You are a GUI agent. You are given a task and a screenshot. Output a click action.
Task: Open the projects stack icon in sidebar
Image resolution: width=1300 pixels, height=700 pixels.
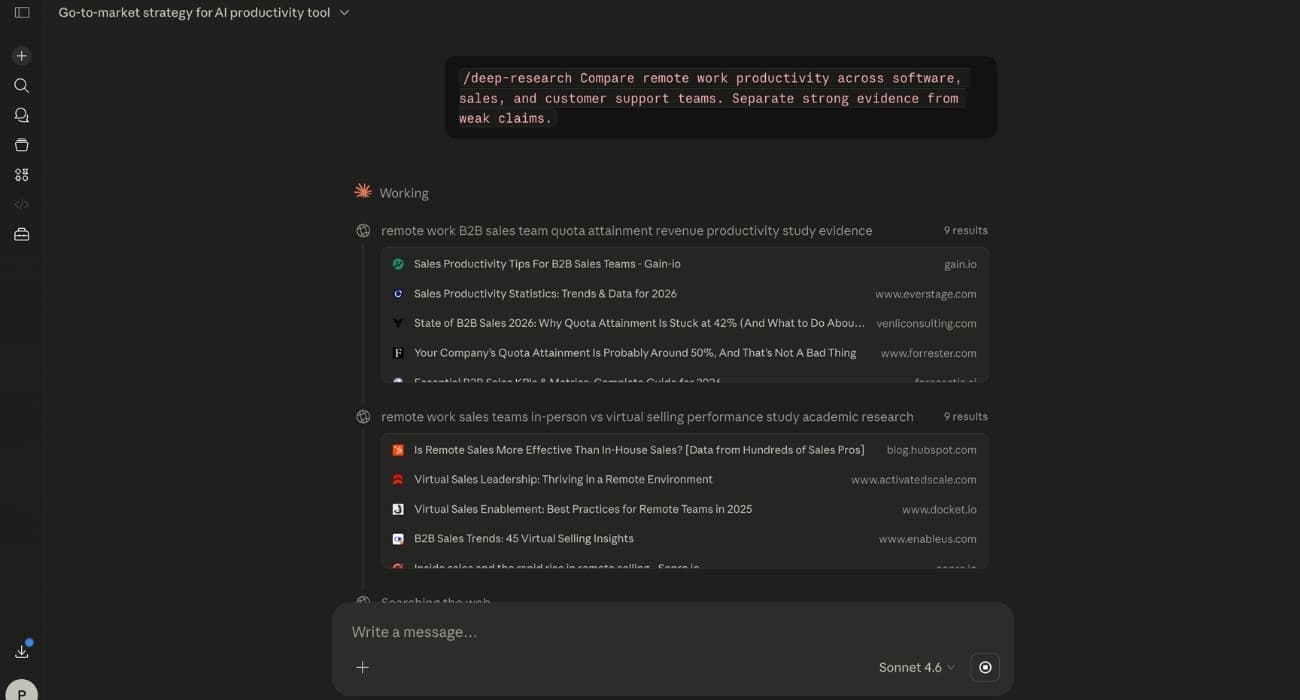tap(22, 145)
